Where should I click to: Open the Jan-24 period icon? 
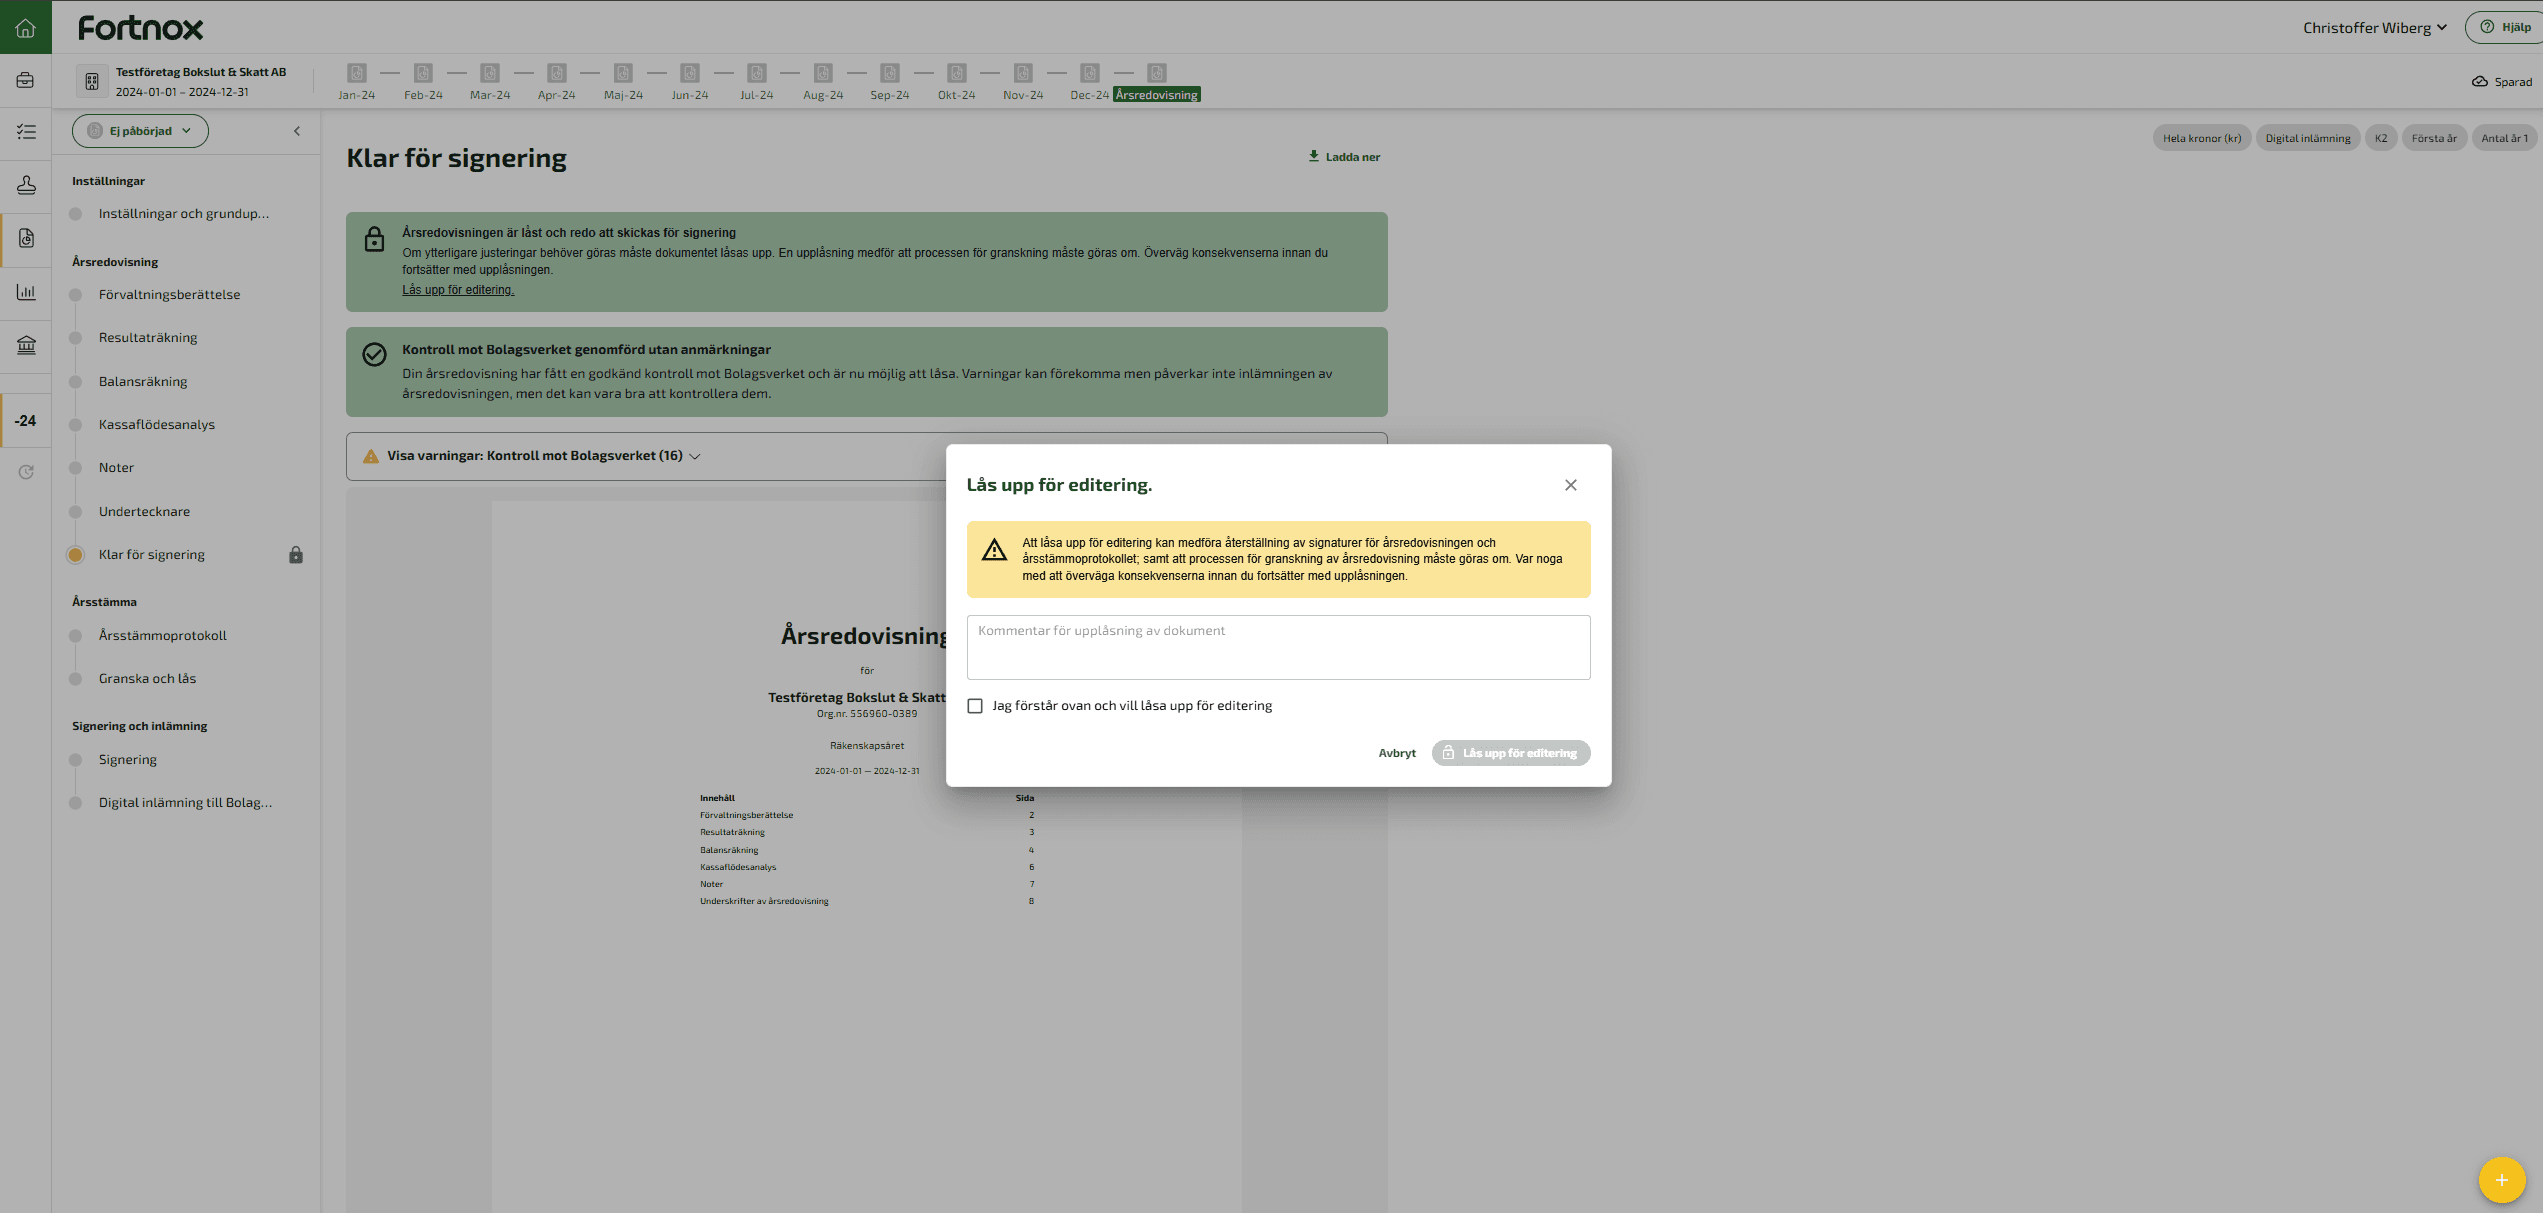357,73
